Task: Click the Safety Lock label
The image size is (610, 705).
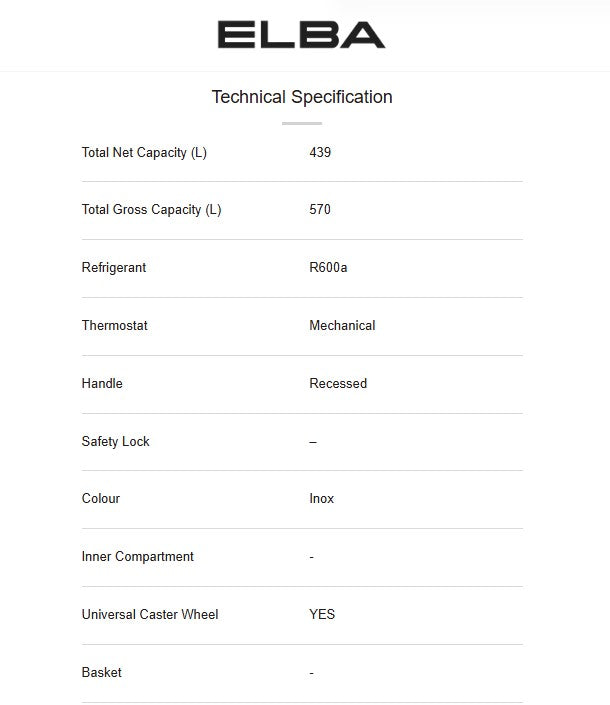Action: [x=115, y=442]
